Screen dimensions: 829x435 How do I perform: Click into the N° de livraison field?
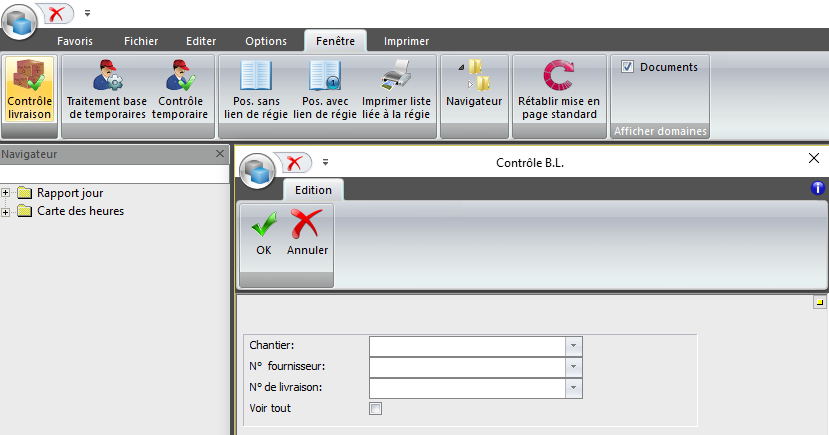467,388
